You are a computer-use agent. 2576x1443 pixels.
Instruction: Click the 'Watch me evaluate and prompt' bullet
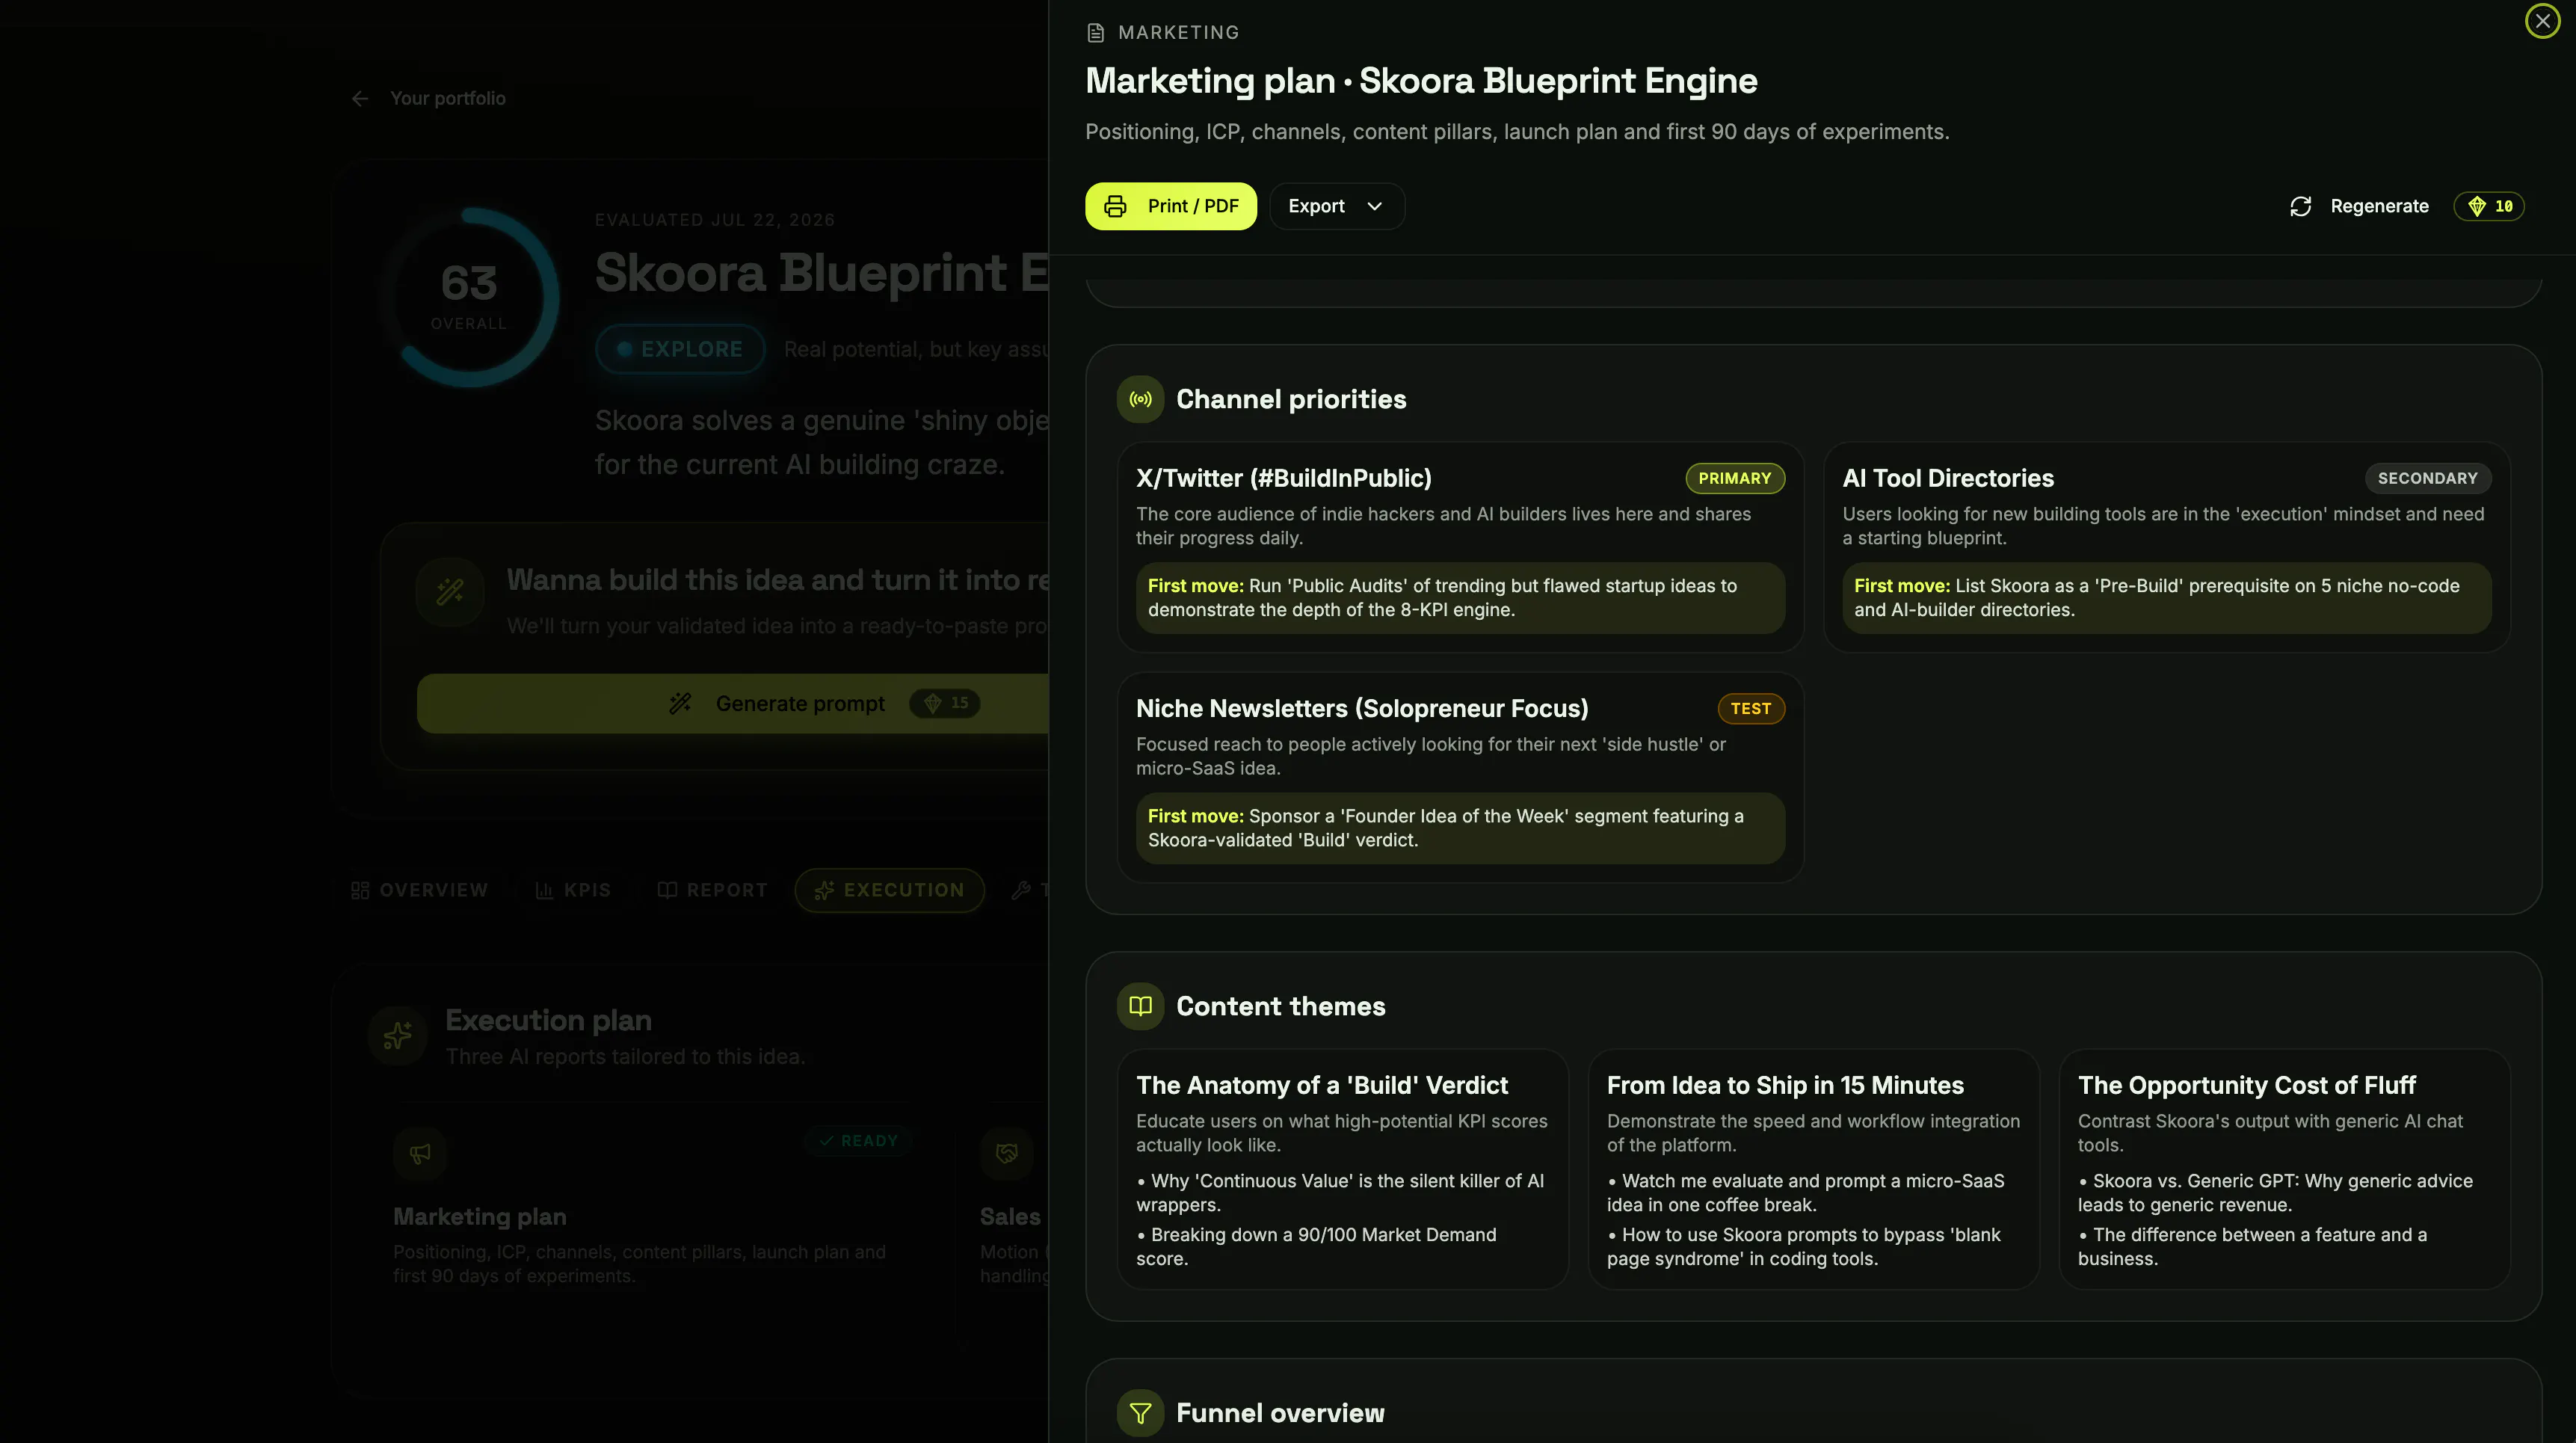(x=1806, y=1193)
